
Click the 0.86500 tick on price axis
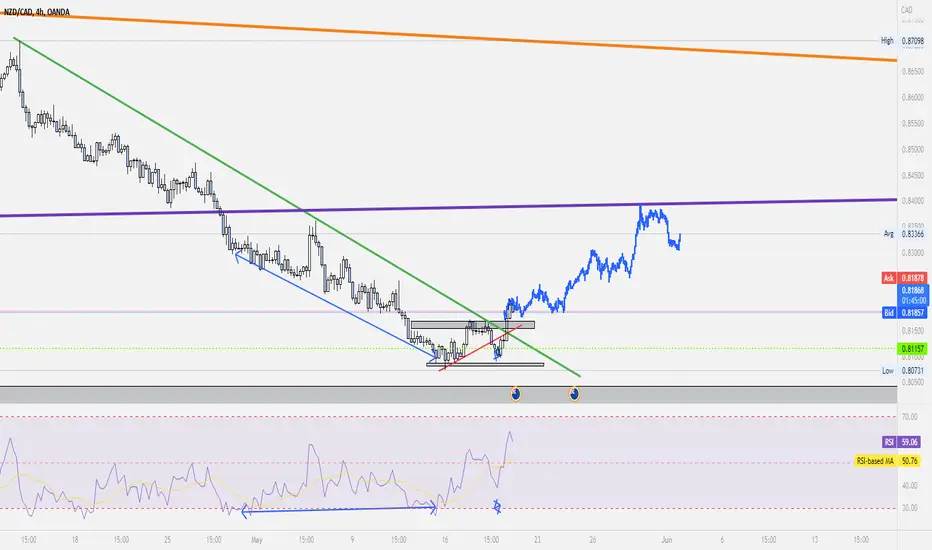pos(912,71)
